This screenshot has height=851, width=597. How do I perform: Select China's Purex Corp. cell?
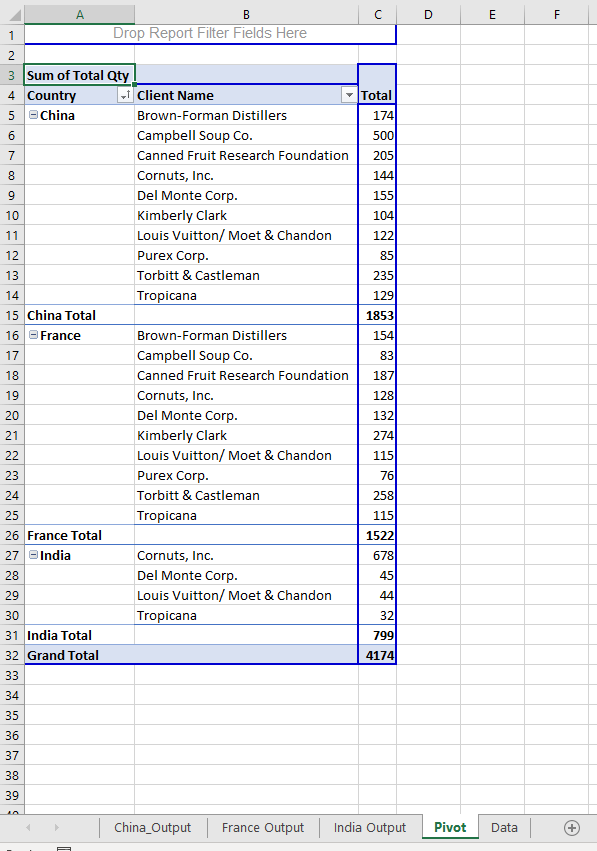click(x=246, y=255)
